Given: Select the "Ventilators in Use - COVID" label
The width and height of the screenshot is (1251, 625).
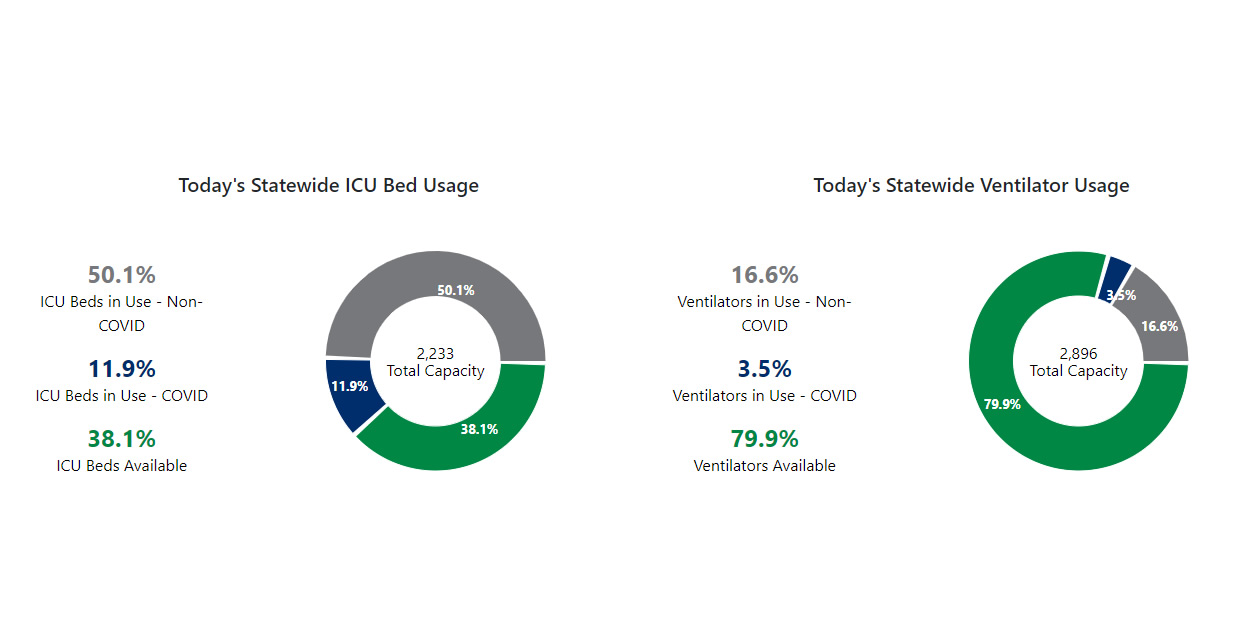Looking at the screenshot, I should click(x=765, y=395).
